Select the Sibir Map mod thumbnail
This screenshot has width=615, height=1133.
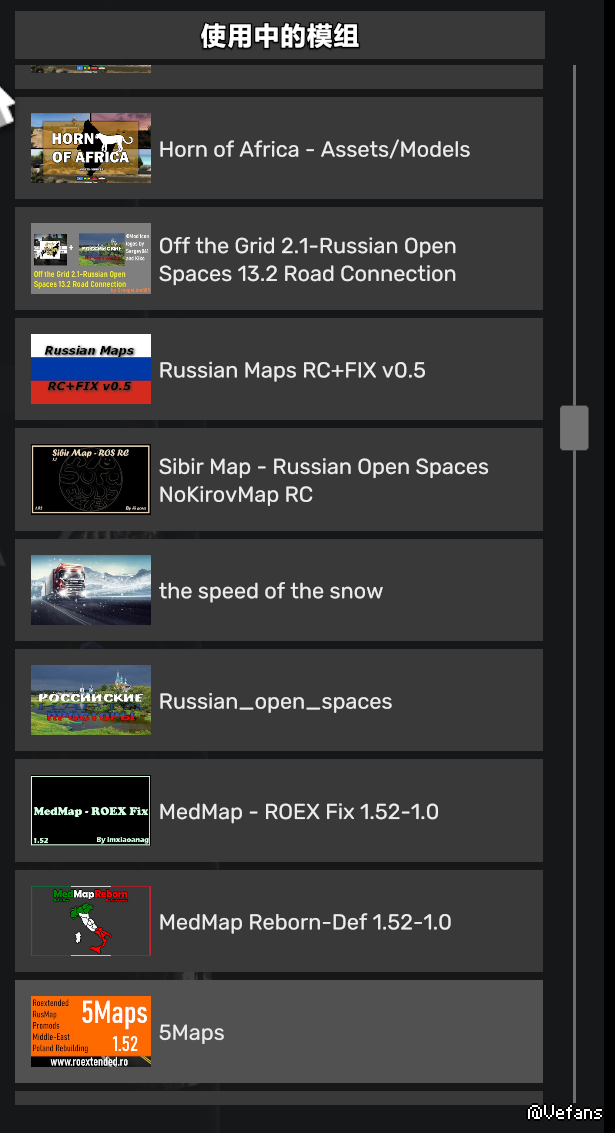(91, 480)
